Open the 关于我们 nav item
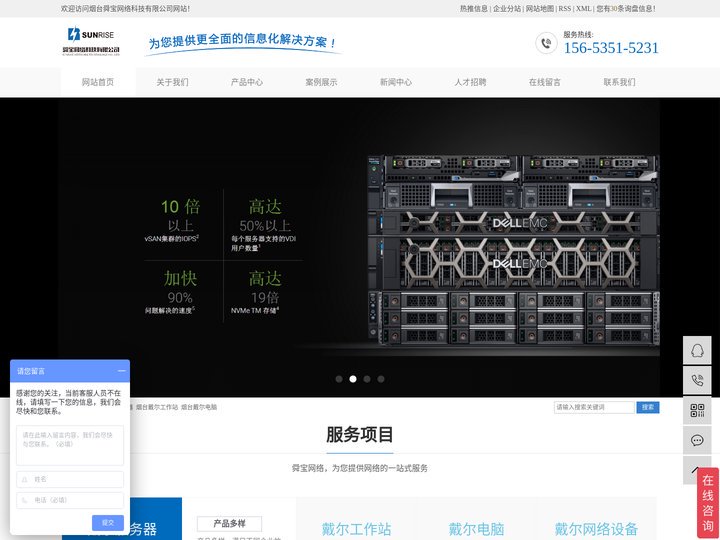 [x=172, y=82]
